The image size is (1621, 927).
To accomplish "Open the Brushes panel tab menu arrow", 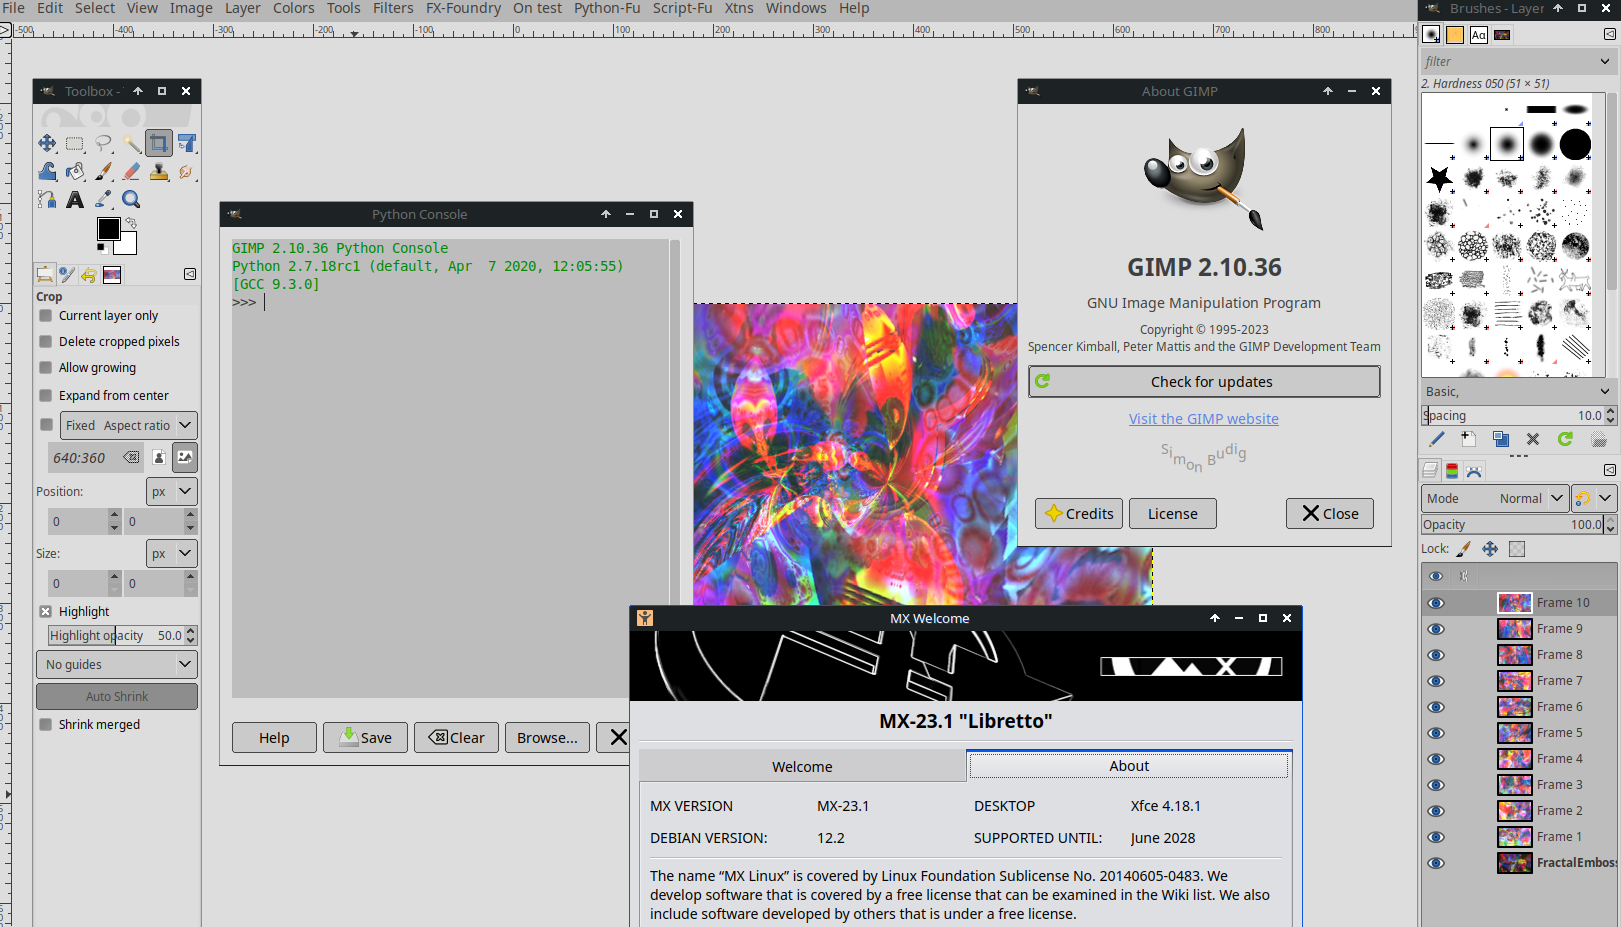I will coord(1610,34).
